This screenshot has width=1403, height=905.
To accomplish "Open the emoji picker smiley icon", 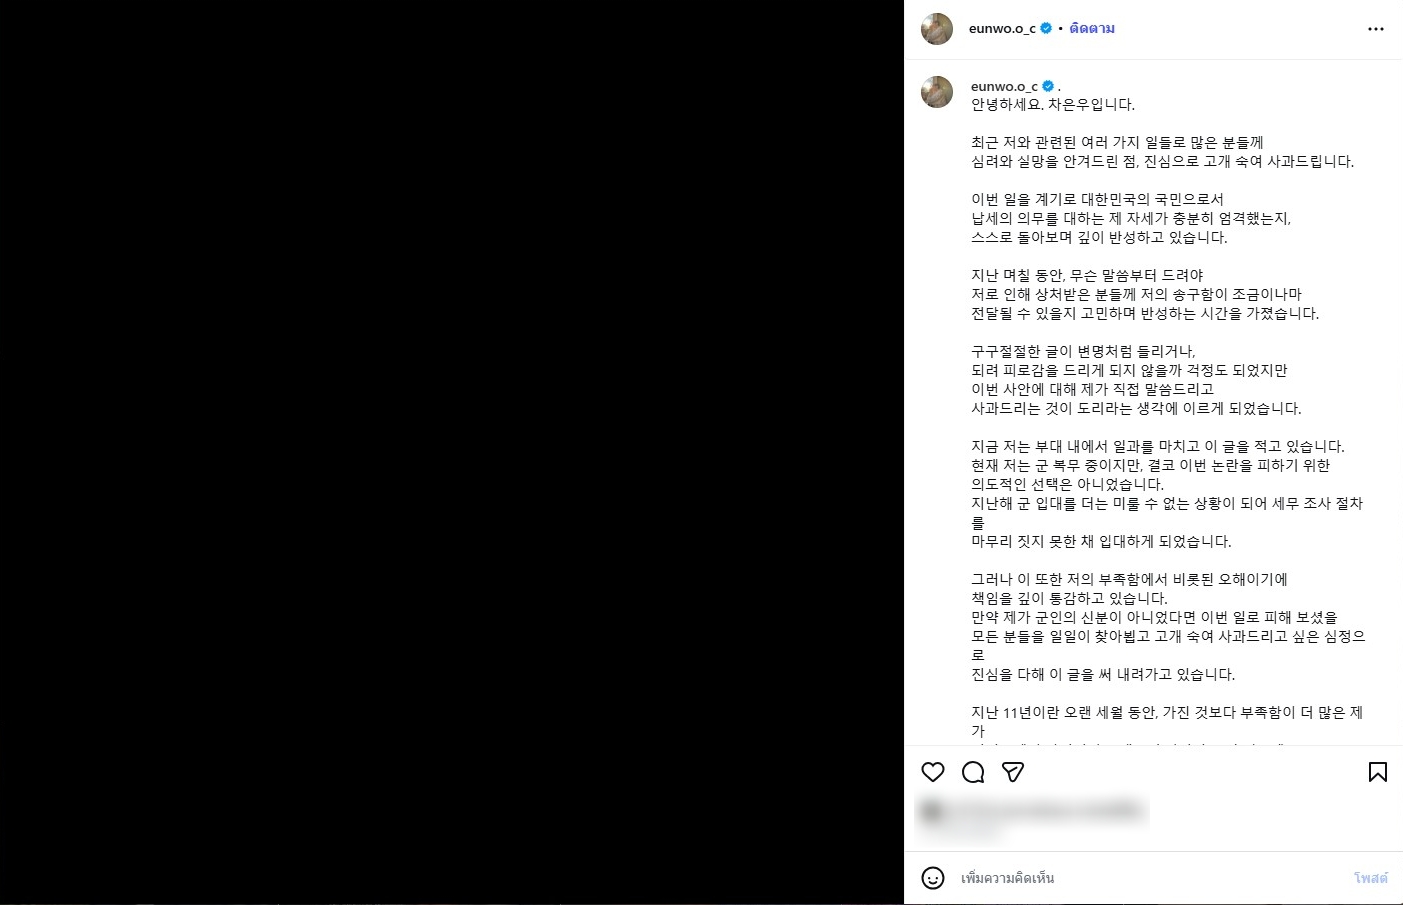I will click(933, 878).
